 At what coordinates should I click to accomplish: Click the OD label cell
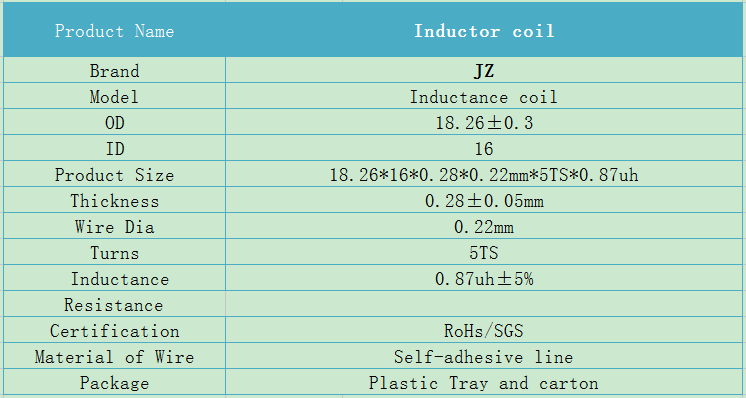(114, 123)
